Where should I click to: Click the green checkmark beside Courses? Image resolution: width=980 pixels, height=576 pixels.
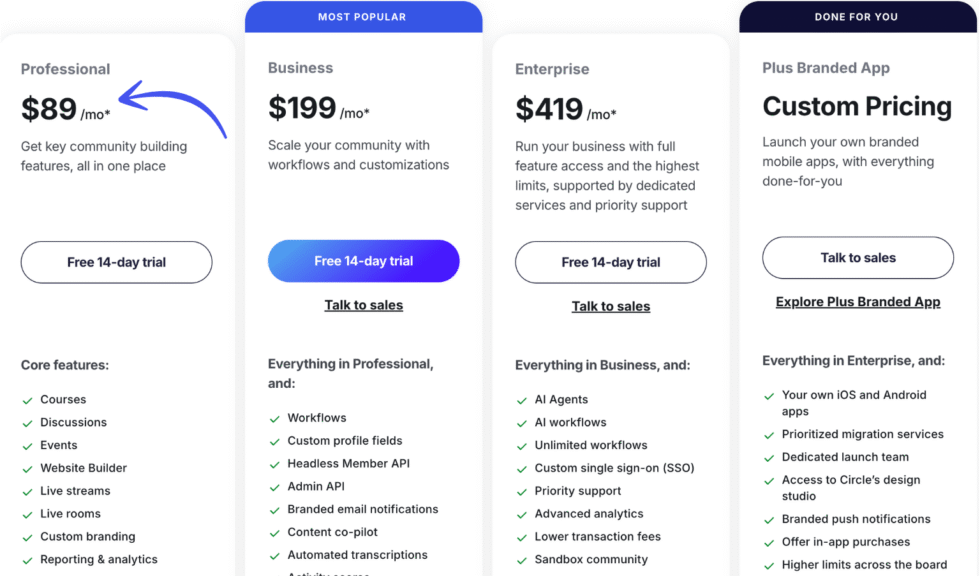coord(29,399)
